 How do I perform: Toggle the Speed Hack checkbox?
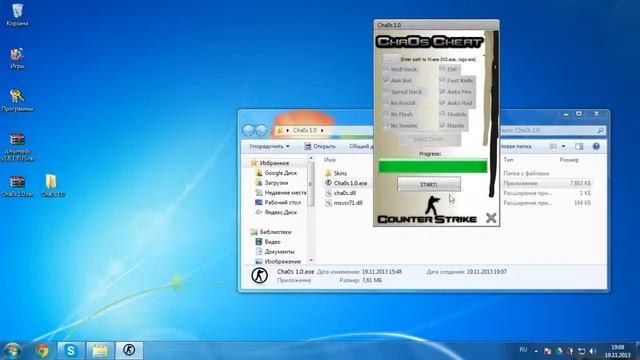[x=387, y=92]
